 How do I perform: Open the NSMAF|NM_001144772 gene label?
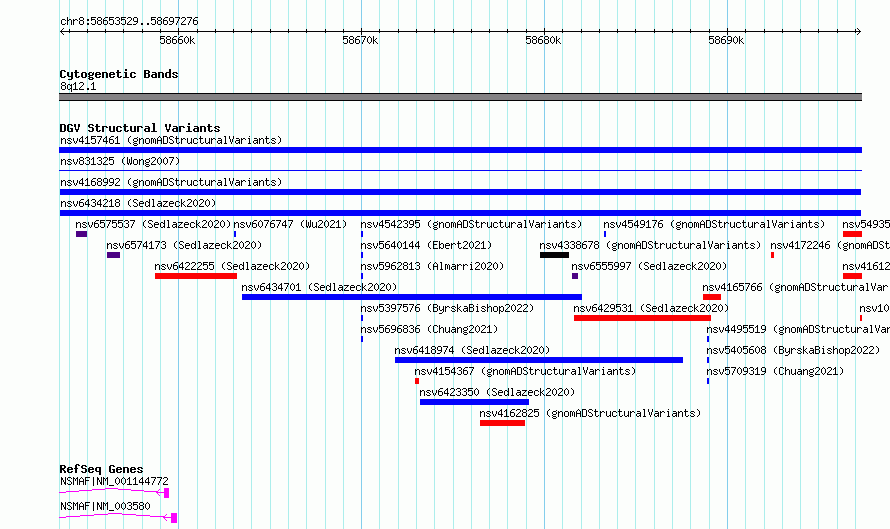114,481
